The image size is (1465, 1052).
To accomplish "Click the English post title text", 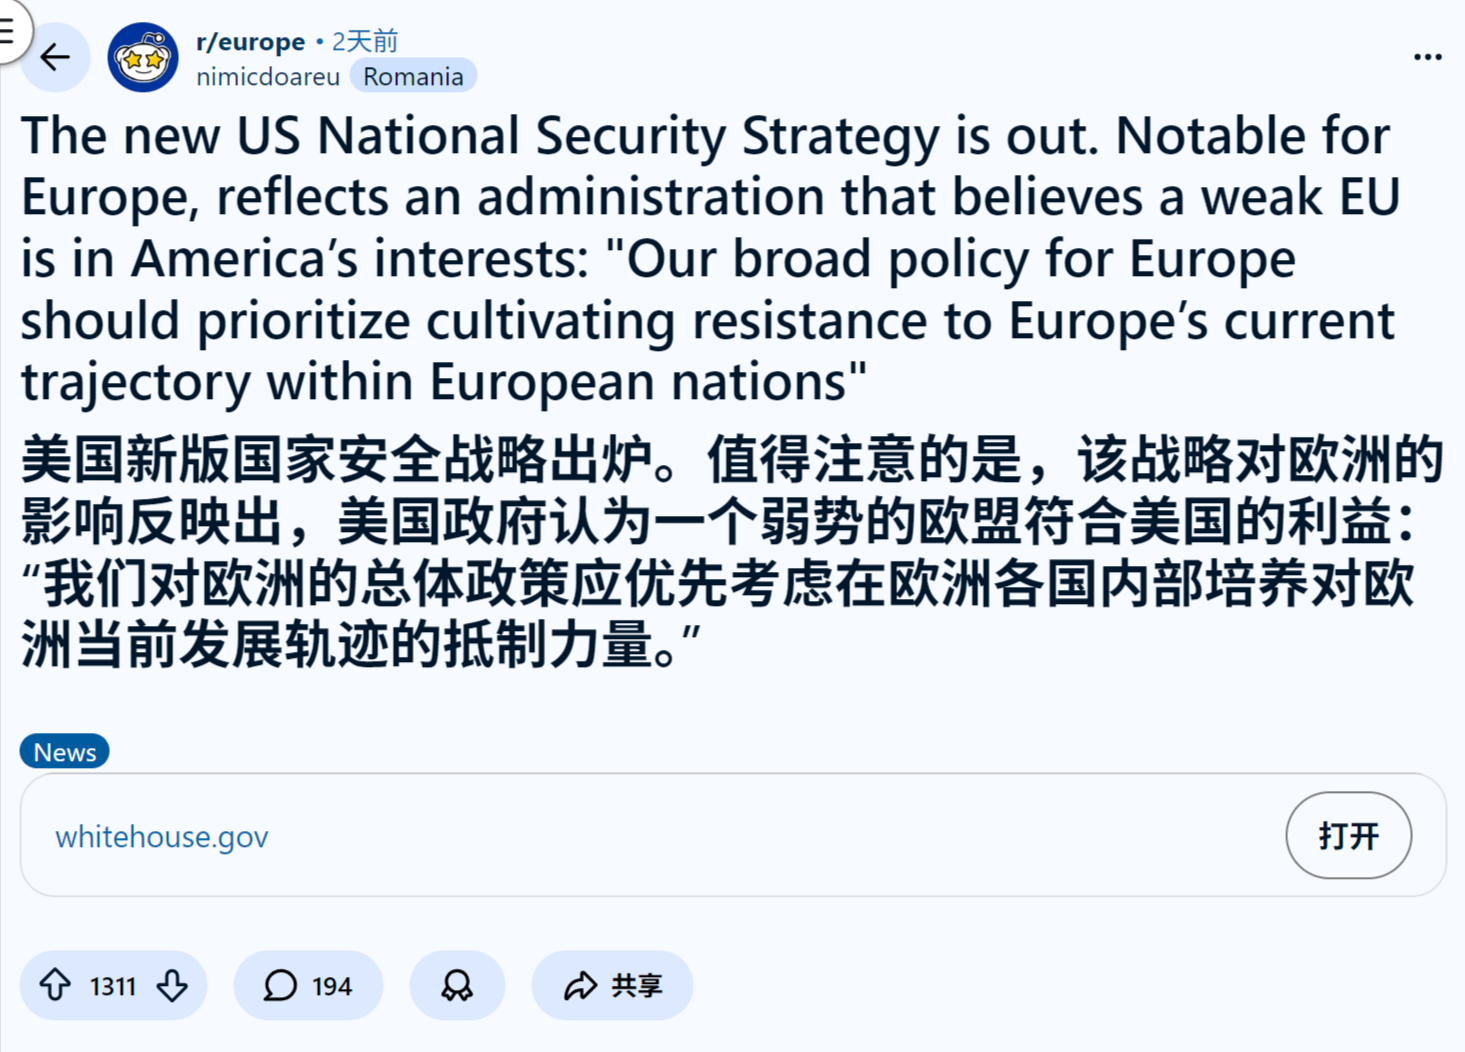I will pos(700,258).
